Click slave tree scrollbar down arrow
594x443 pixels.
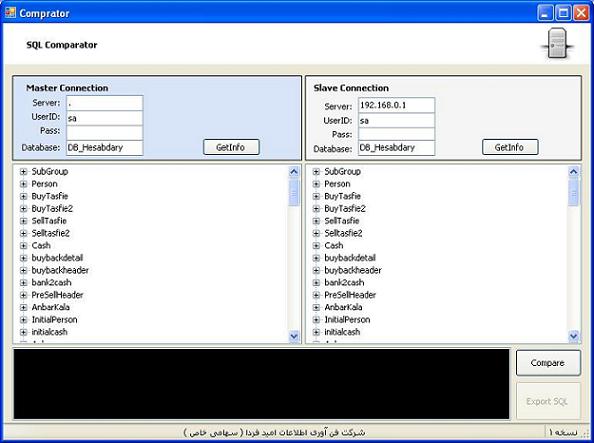[574, 336]
